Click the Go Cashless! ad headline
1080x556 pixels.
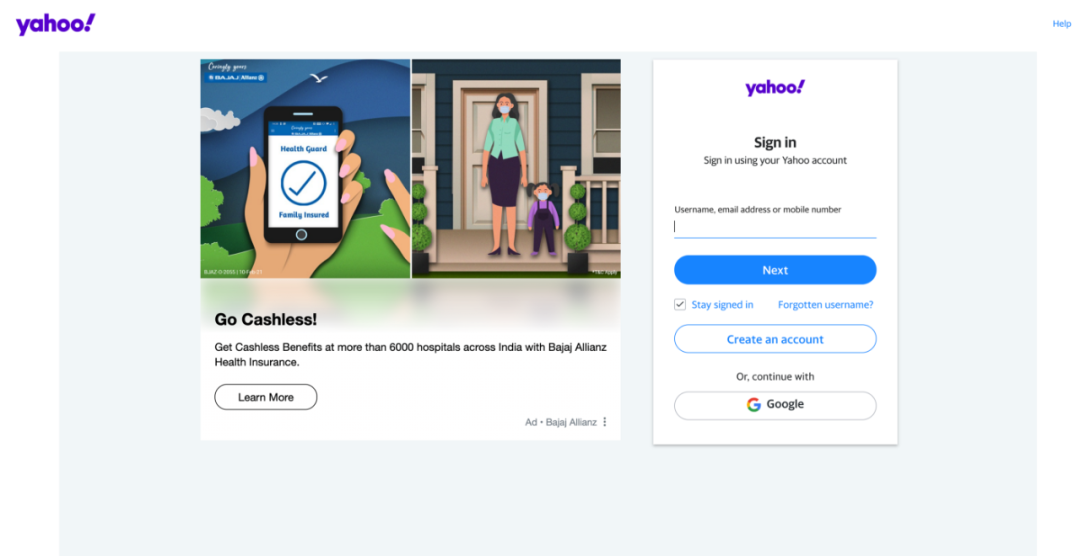click(266, 320)
